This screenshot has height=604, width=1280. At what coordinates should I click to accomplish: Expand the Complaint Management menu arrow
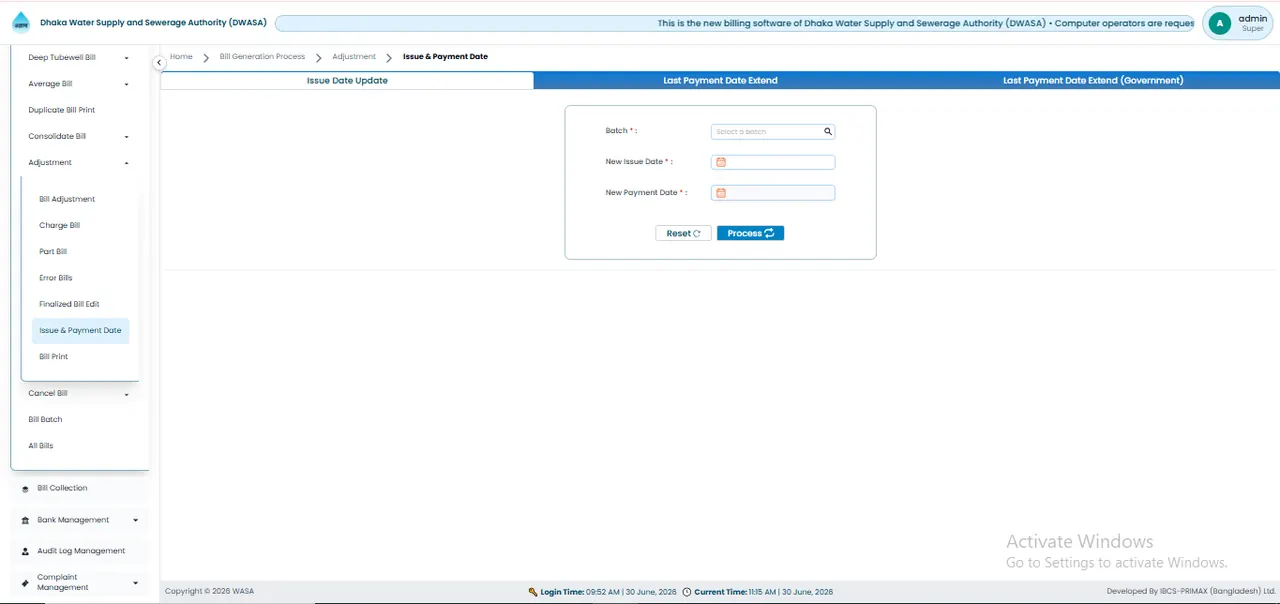click(135, 583)
